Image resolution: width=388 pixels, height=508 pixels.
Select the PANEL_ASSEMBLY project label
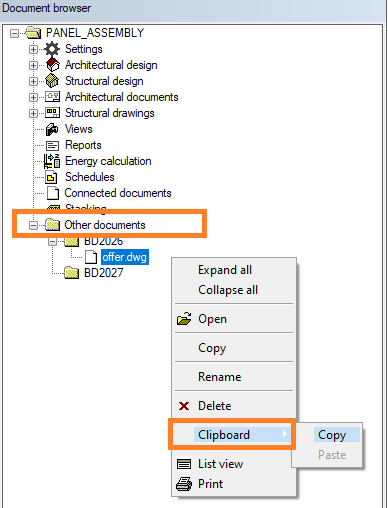(95, 33)
